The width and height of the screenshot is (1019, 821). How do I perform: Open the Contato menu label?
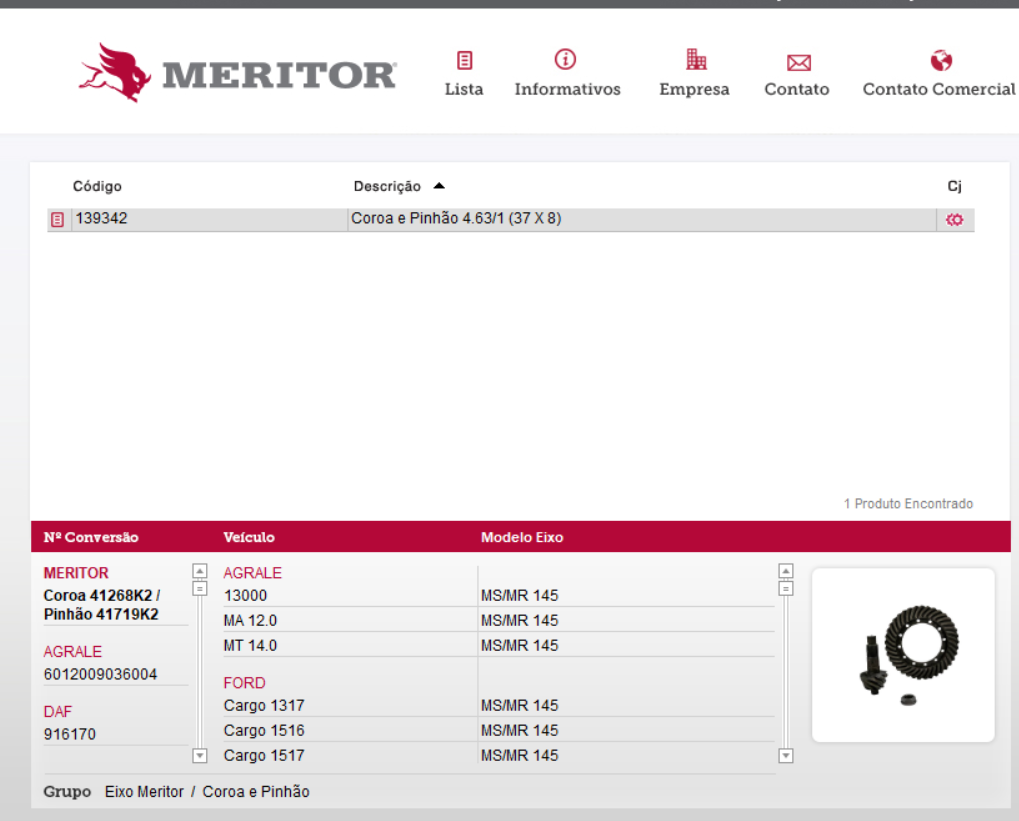pos(797,89)
